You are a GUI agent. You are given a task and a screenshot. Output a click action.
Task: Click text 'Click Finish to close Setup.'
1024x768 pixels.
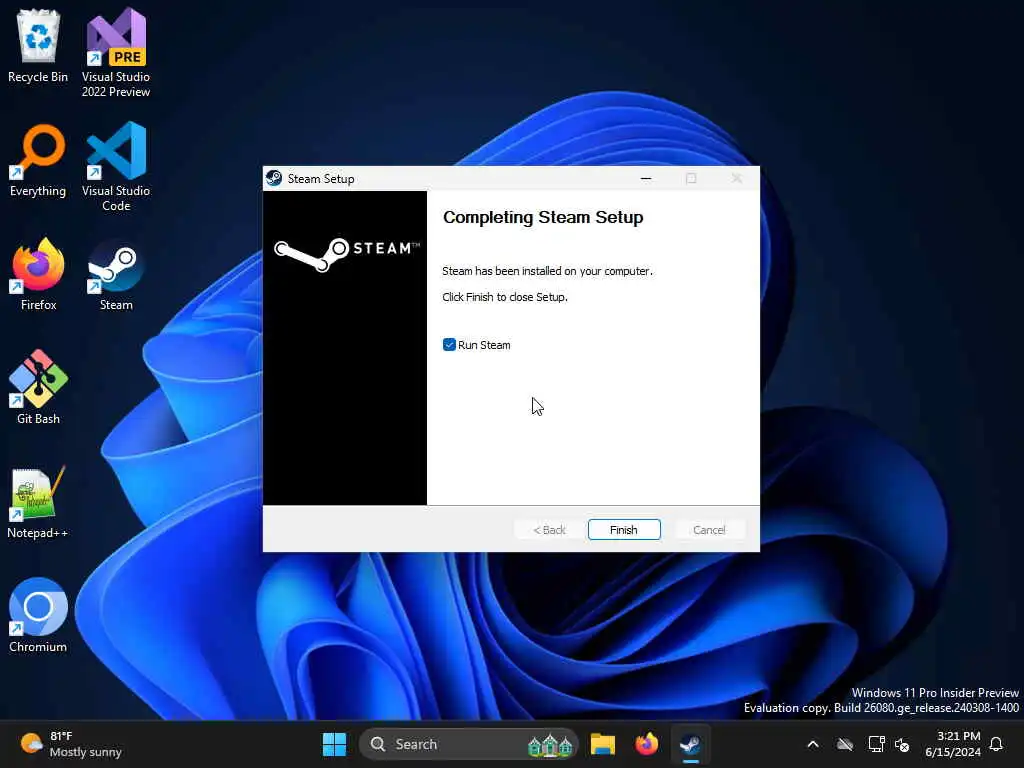click(505, 297)
